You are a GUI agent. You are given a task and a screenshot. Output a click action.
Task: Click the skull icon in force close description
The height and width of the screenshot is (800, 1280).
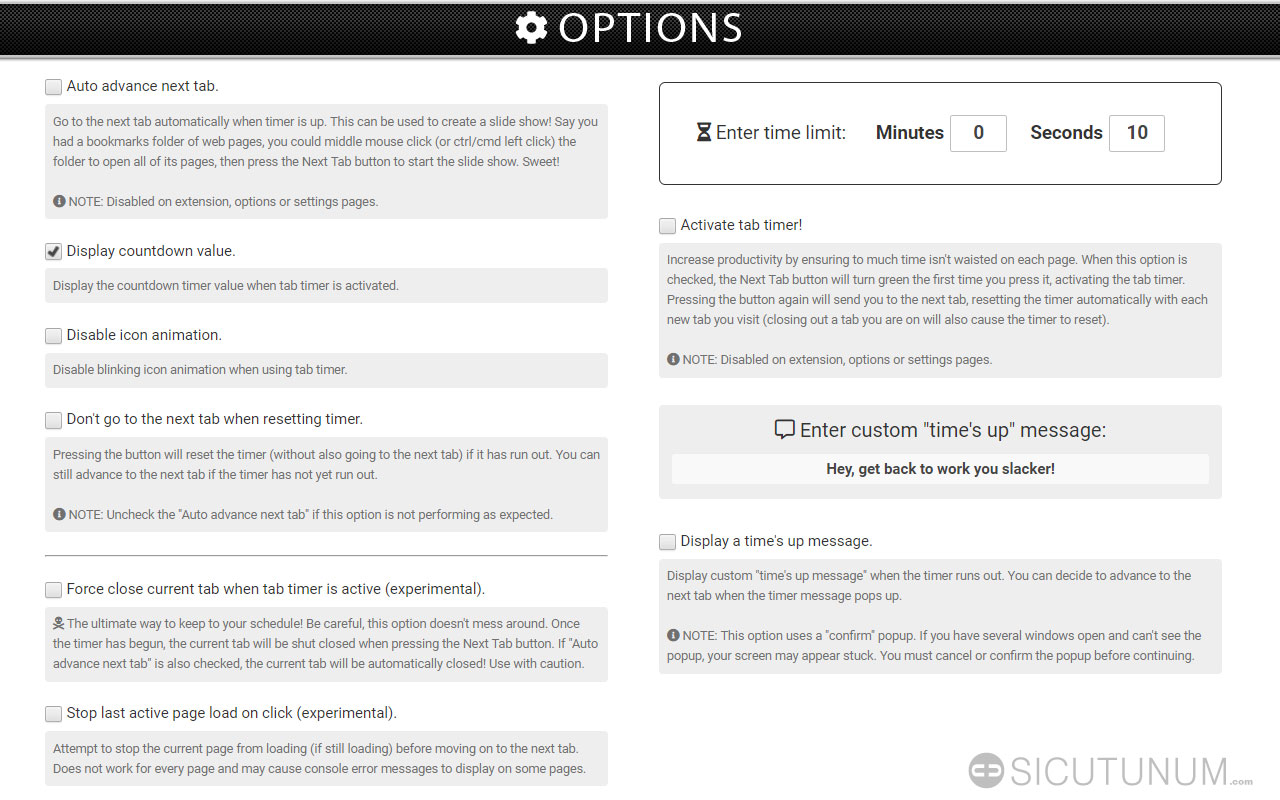(59, 623)
